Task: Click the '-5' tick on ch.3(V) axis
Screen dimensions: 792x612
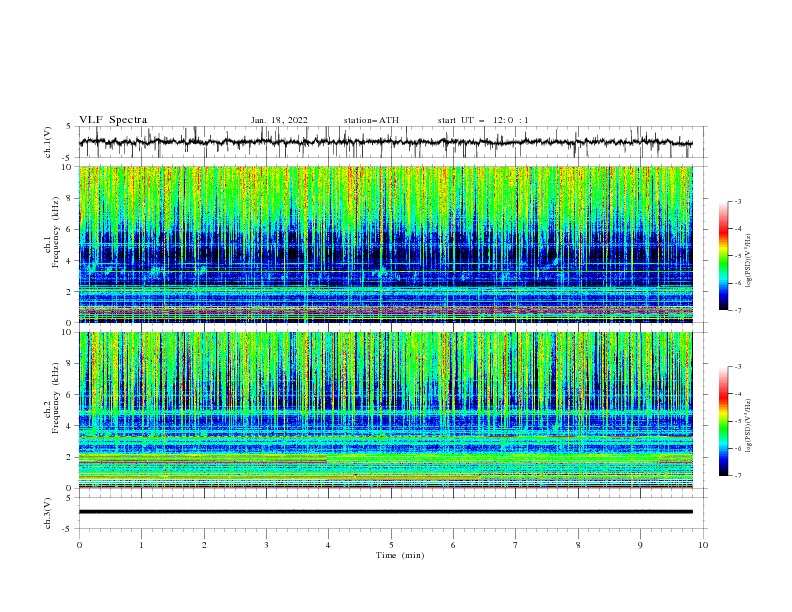Action: 68,529
